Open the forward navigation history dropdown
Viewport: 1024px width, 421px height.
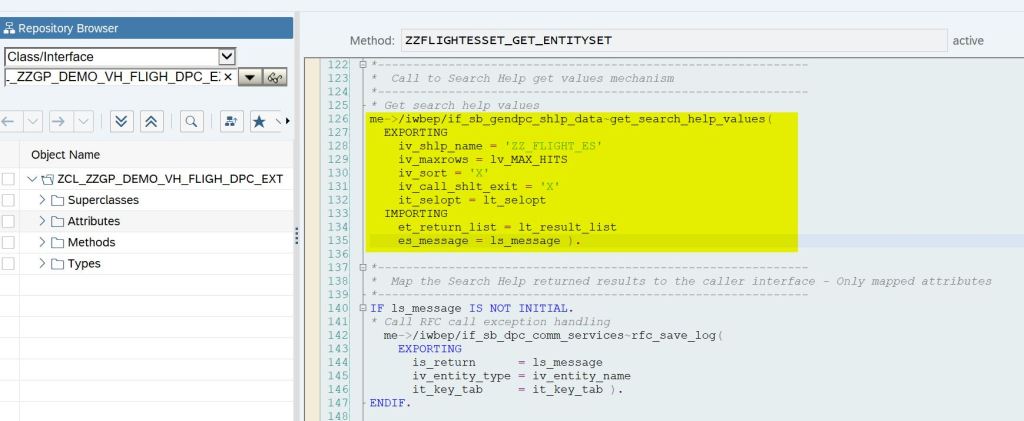click(84, 121)
